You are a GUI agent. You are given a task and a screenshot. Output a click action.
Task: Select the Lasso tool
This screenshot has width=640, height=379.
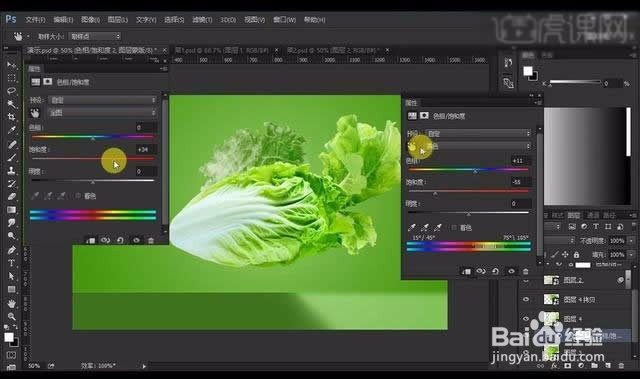[11, 91]
